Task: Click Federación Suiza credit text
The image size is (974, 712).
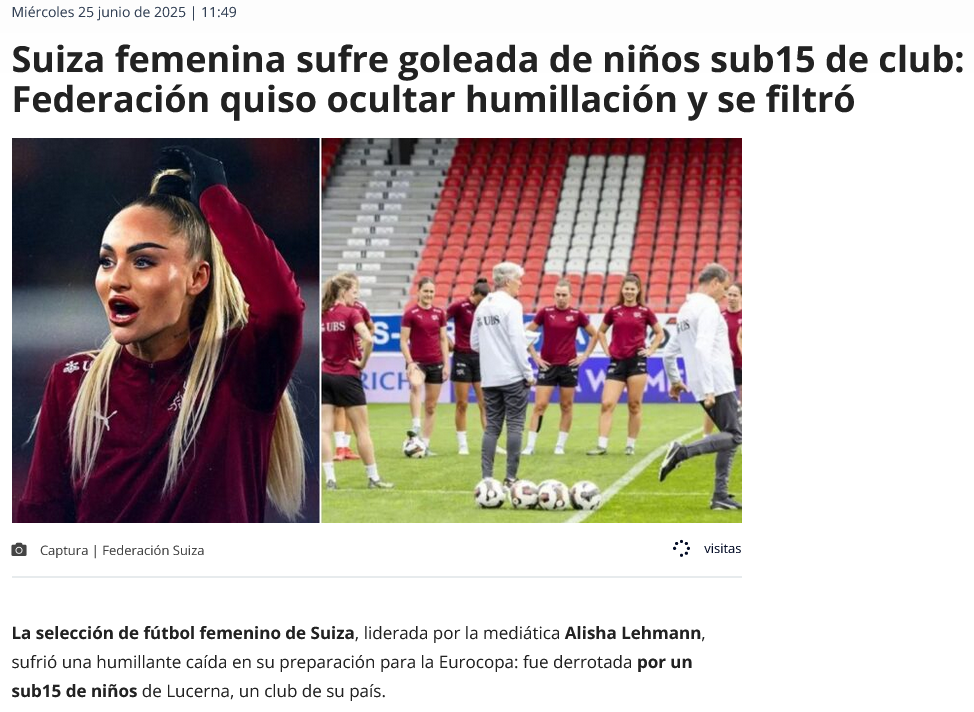Action: coord(153,550)
